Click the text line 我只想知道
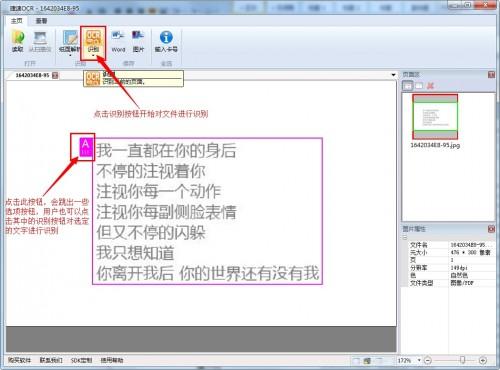Viewport: 500px width, 370px height. [135, 253]
